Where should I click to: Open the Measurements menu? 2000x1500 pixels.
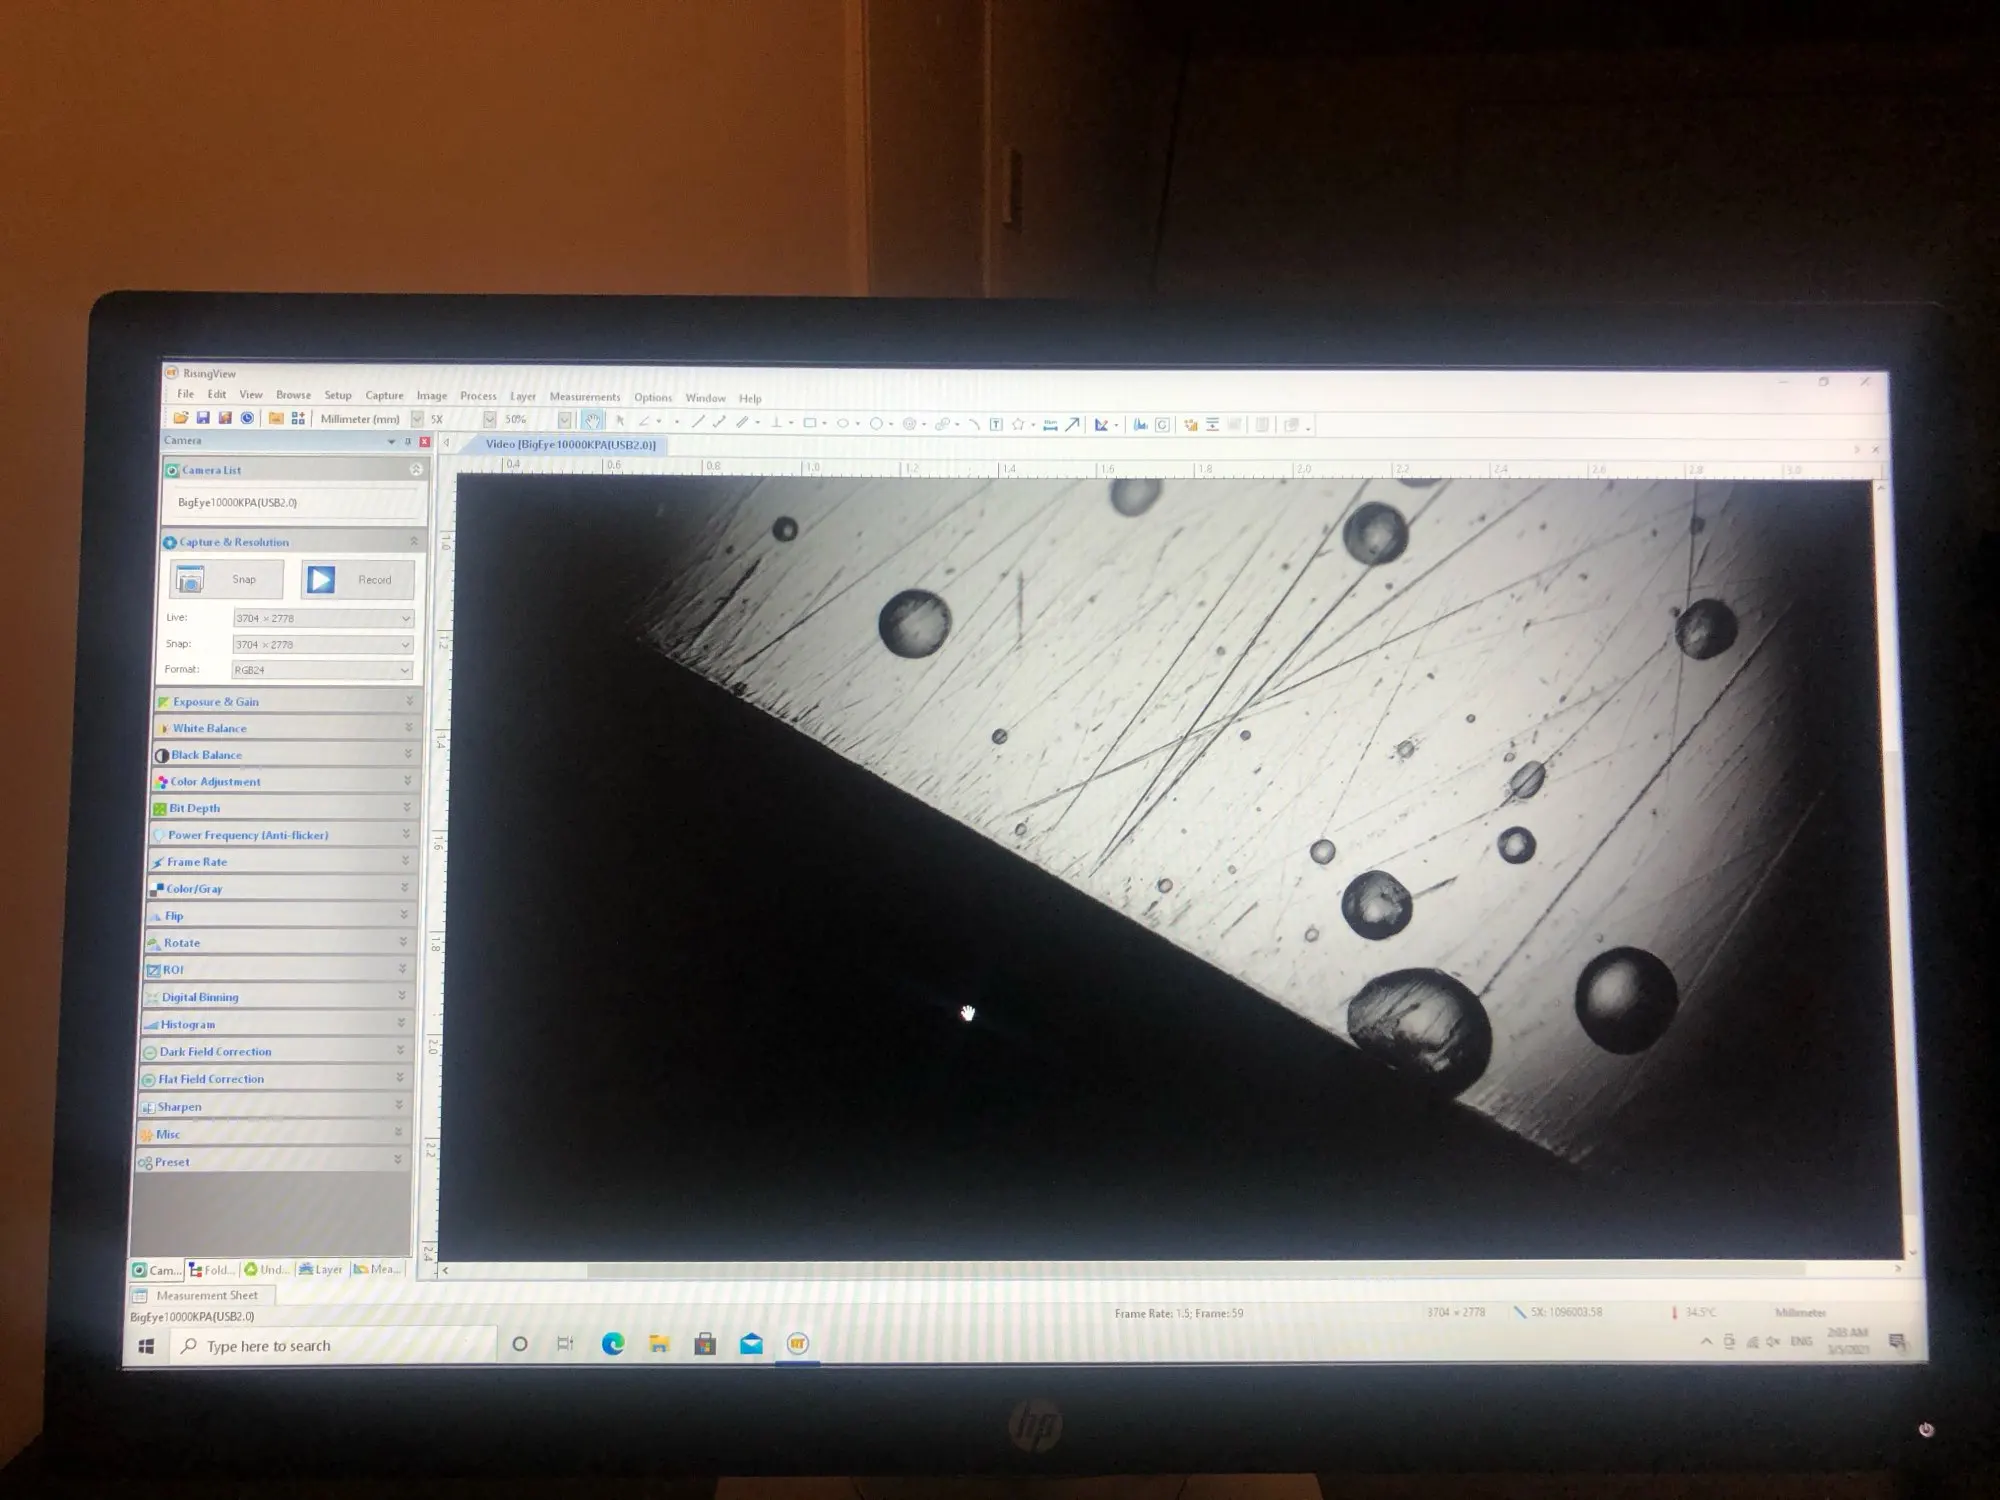(584, 397)
